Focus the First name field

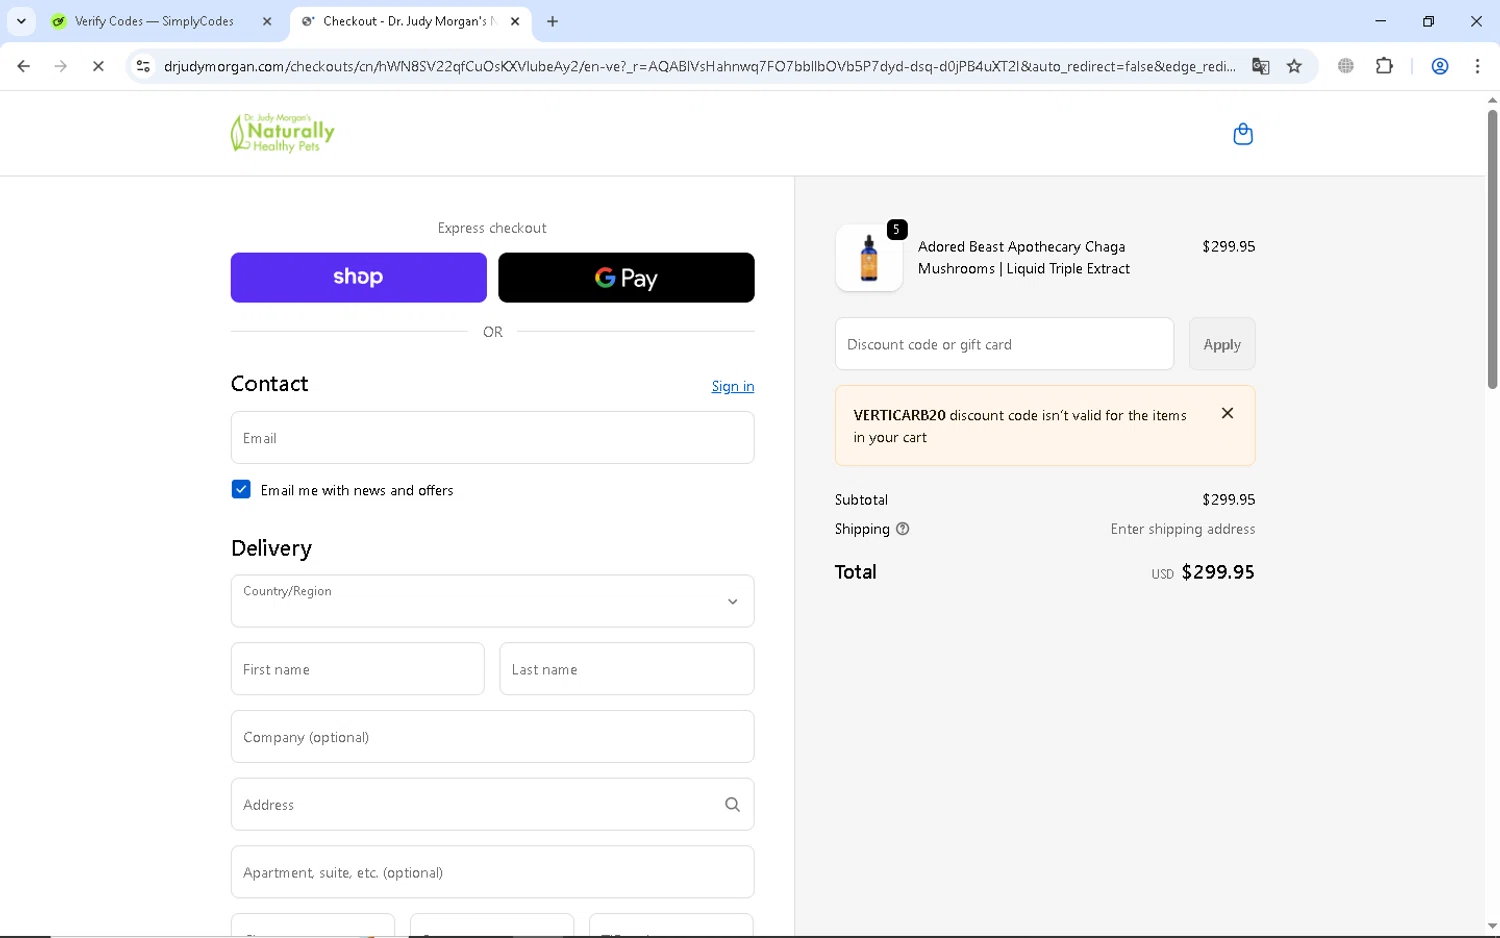[x=357, y=669]
